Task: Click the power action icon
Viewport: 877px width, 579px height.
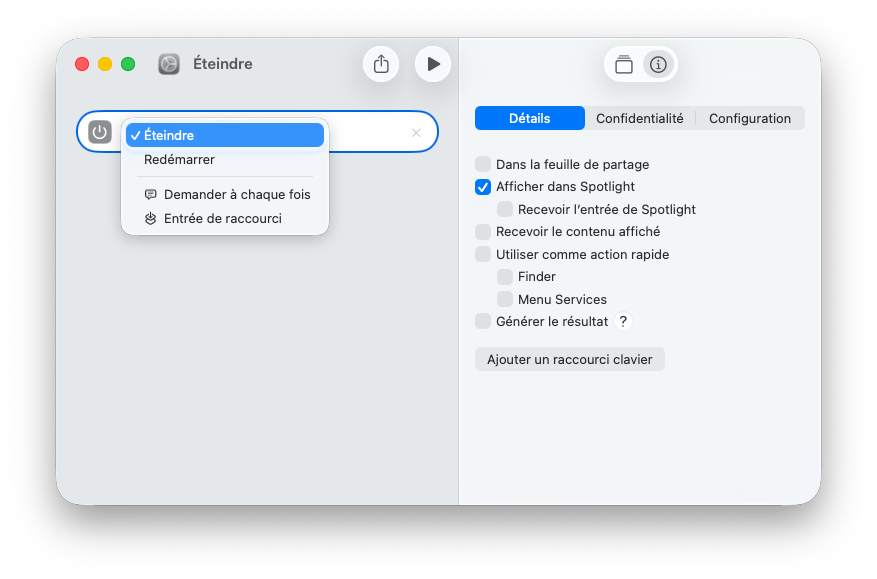Action: coord(100,132)
